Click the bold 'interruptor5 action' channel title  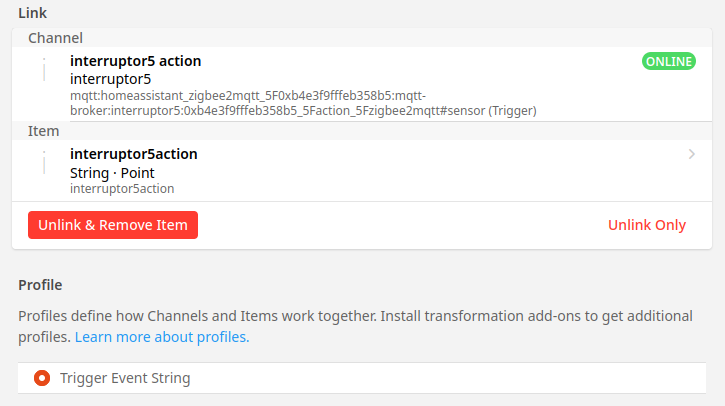tap(135, 61)
